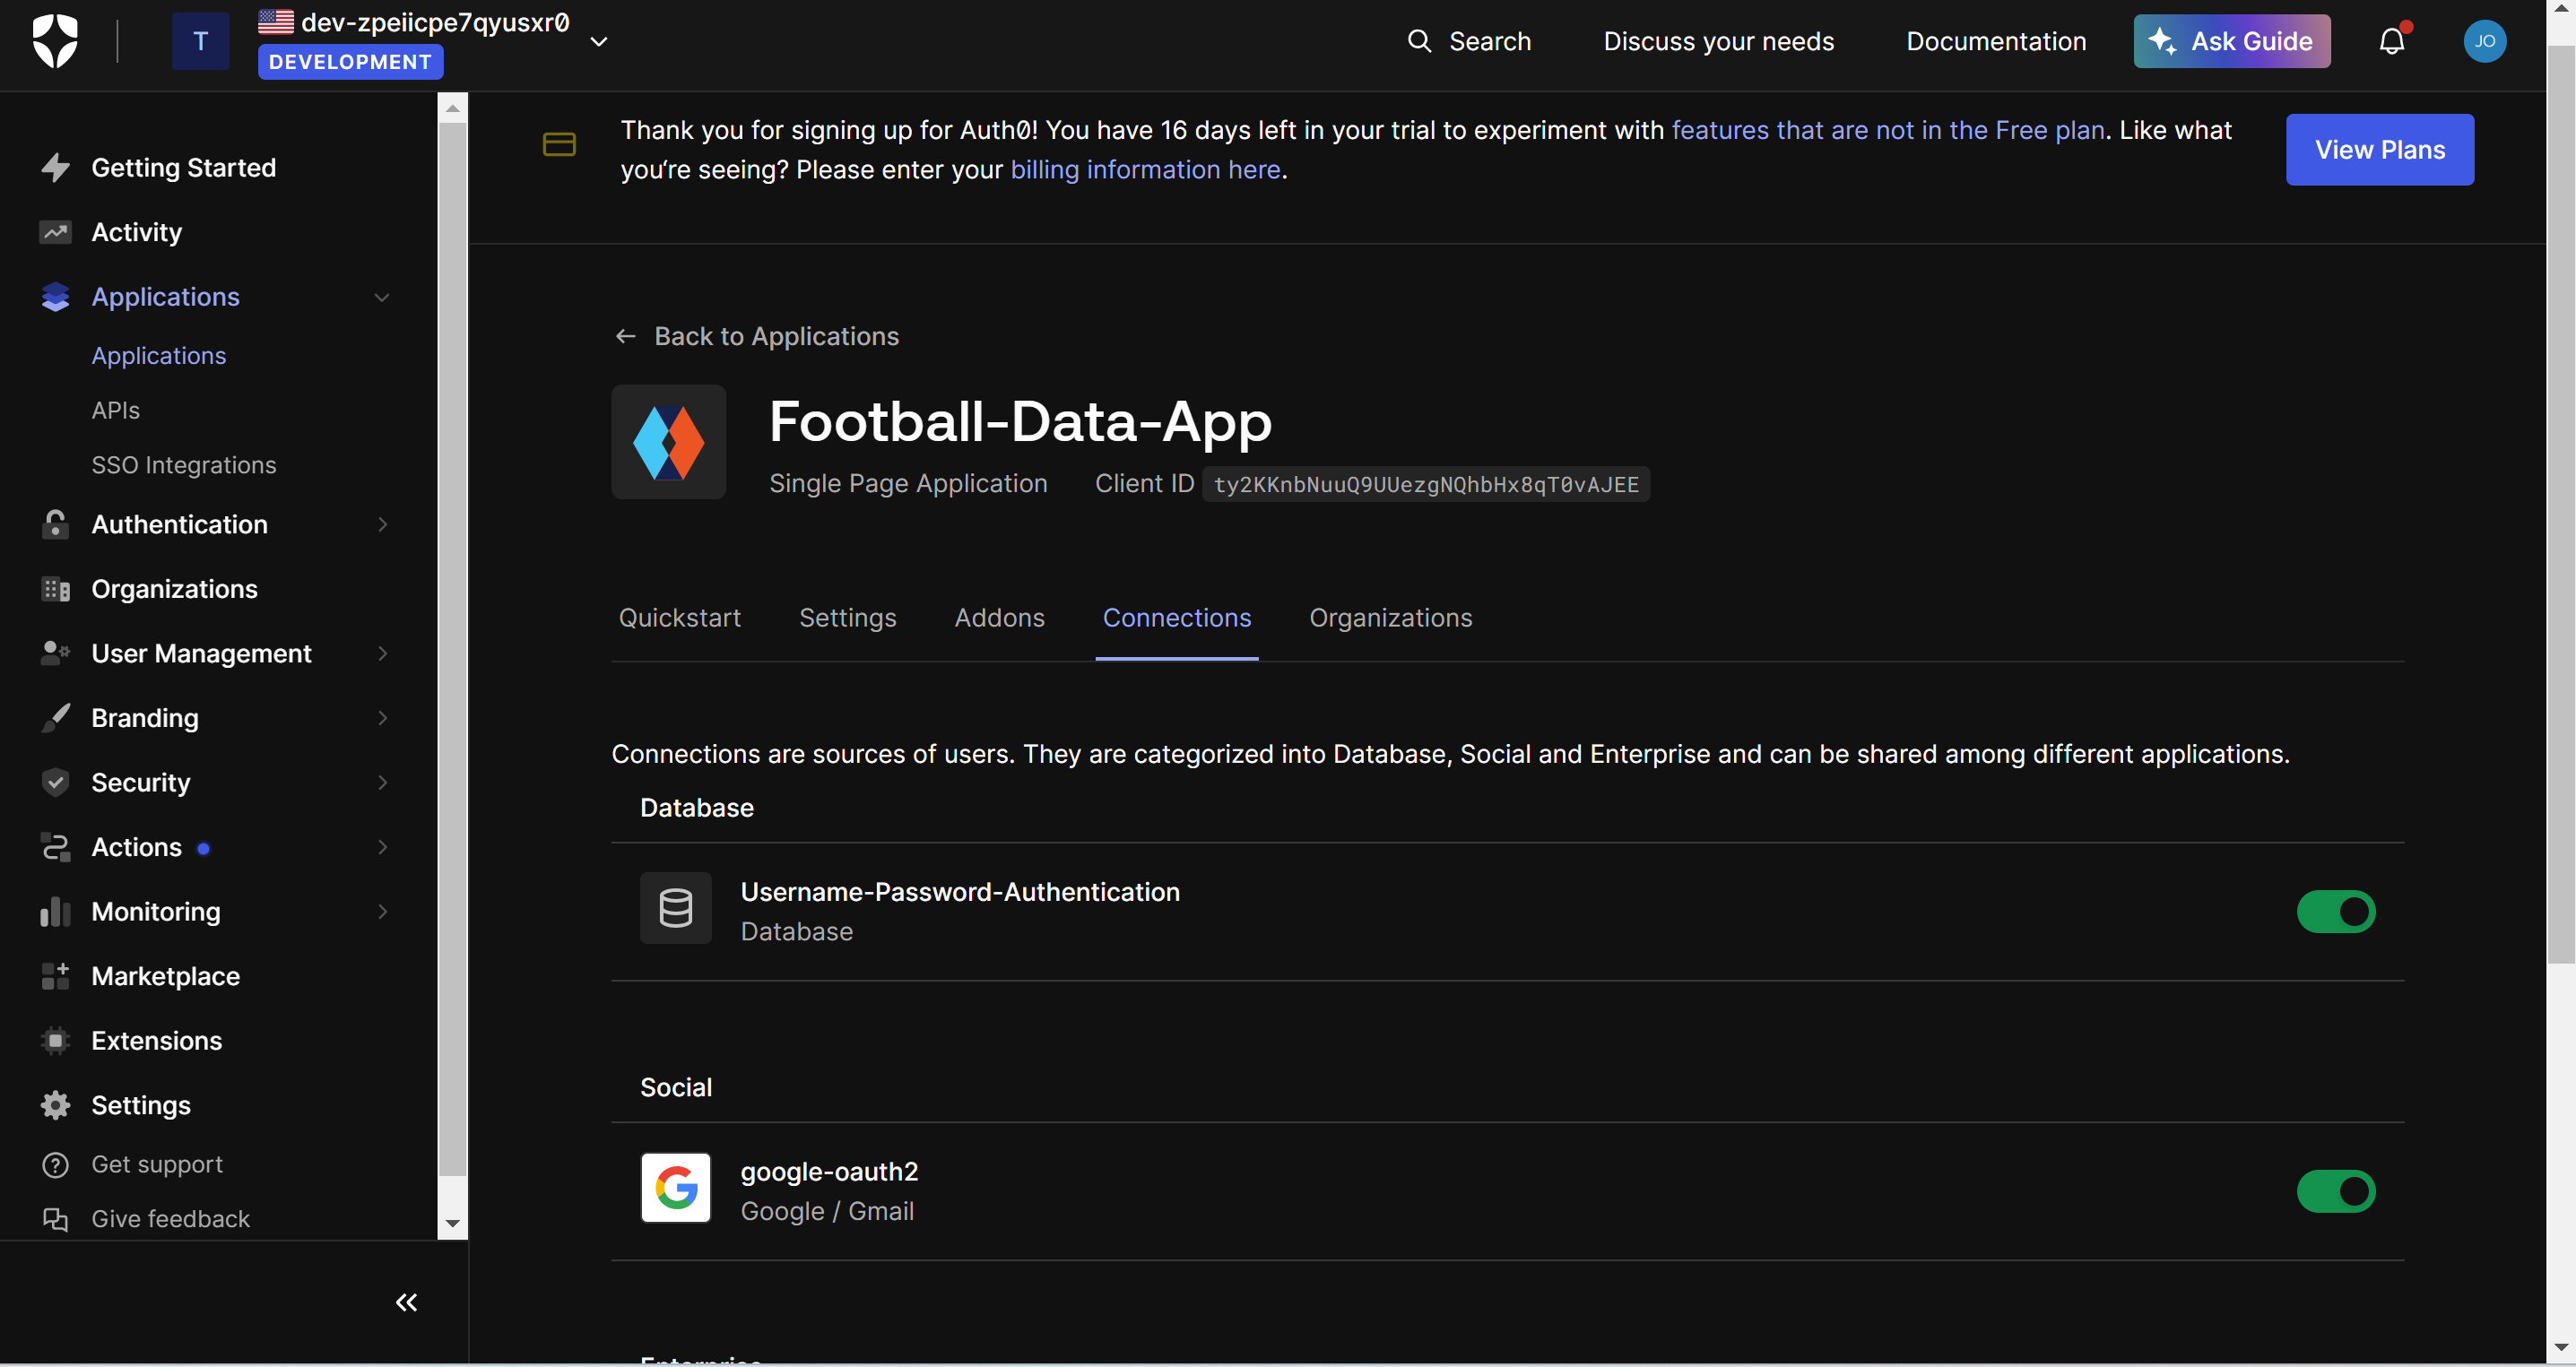2576x1367 pixels.
Task: Switch to the Settings tab
Action: coord(847,618)
